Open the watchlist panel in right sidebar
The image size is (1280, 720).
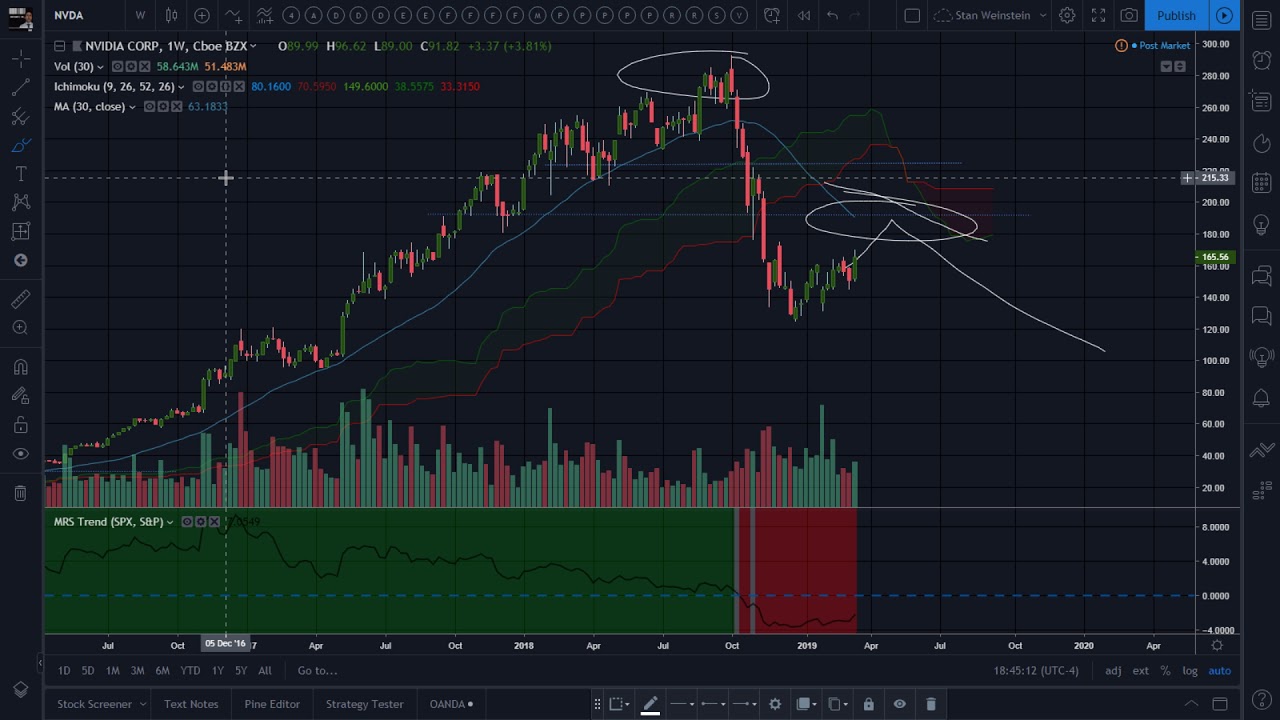click(x=1261, y=21)
